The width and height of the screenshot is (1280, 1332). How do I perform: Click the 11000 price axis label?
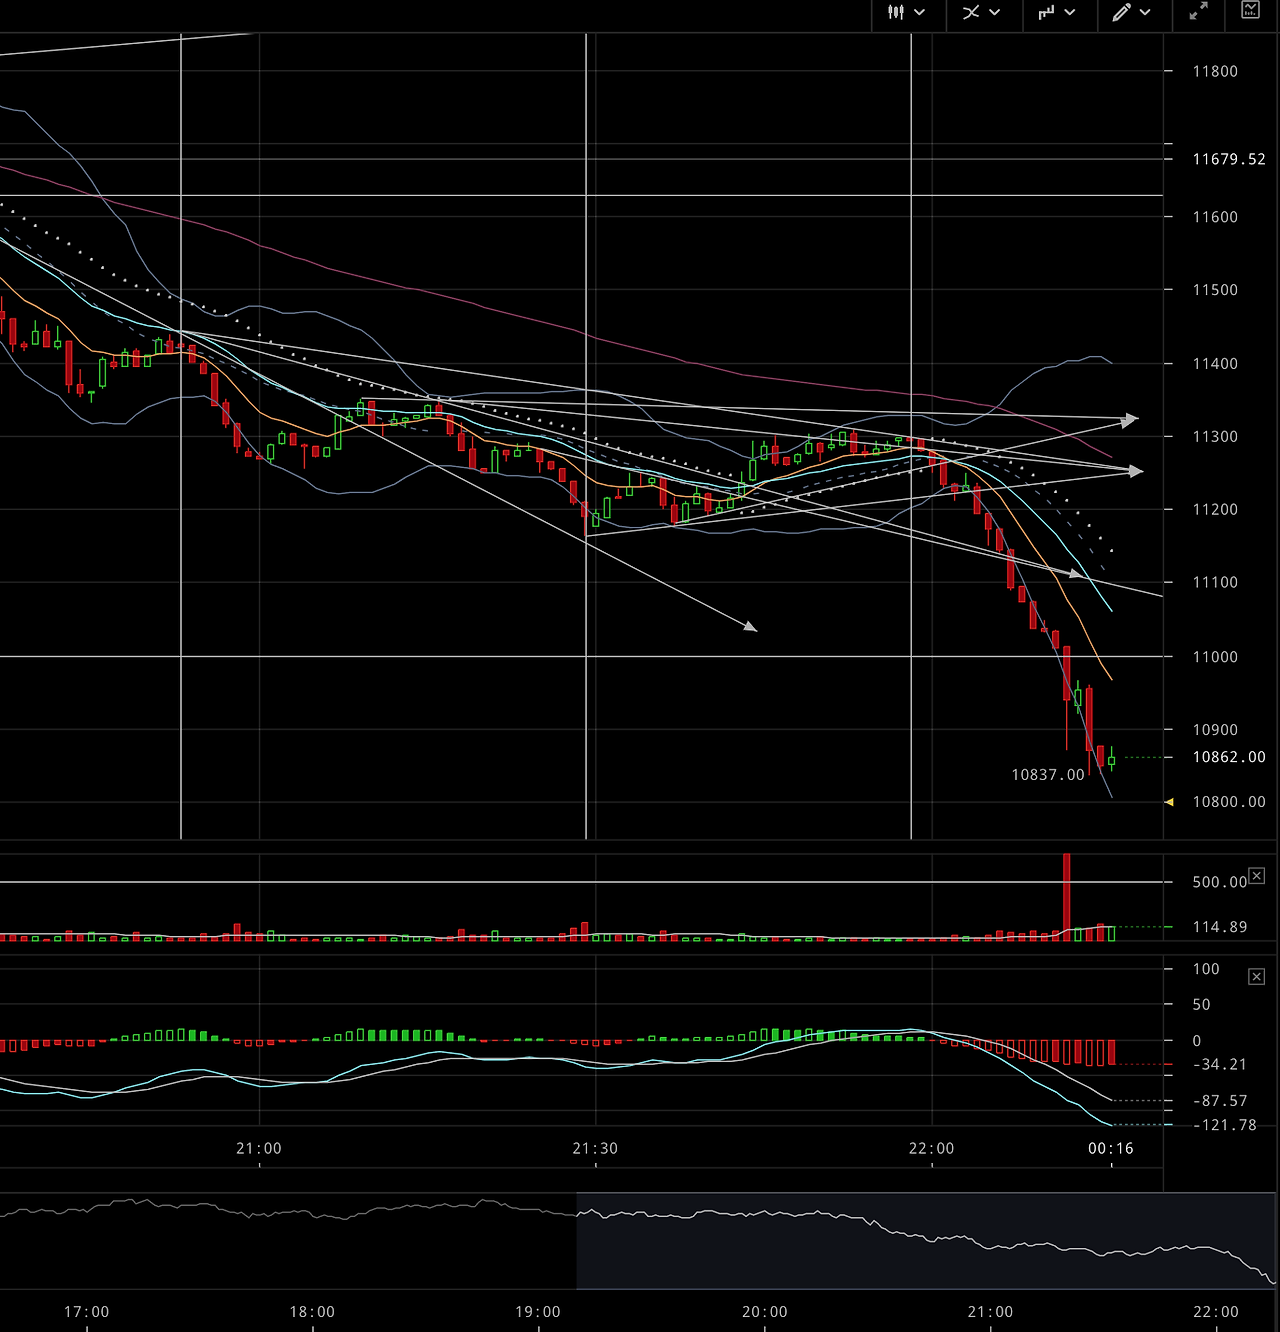1215,657
